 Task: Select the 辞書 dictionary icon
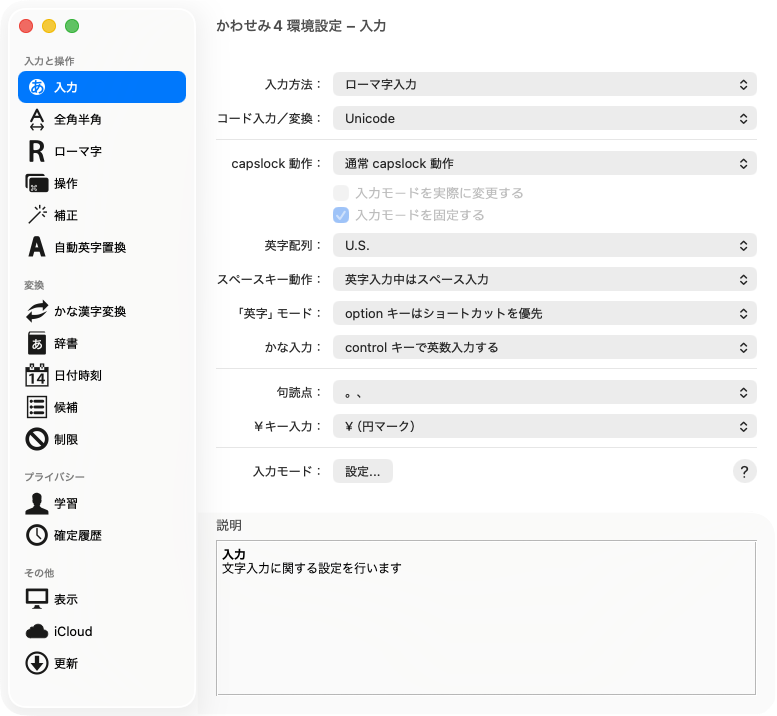(37, 343)
